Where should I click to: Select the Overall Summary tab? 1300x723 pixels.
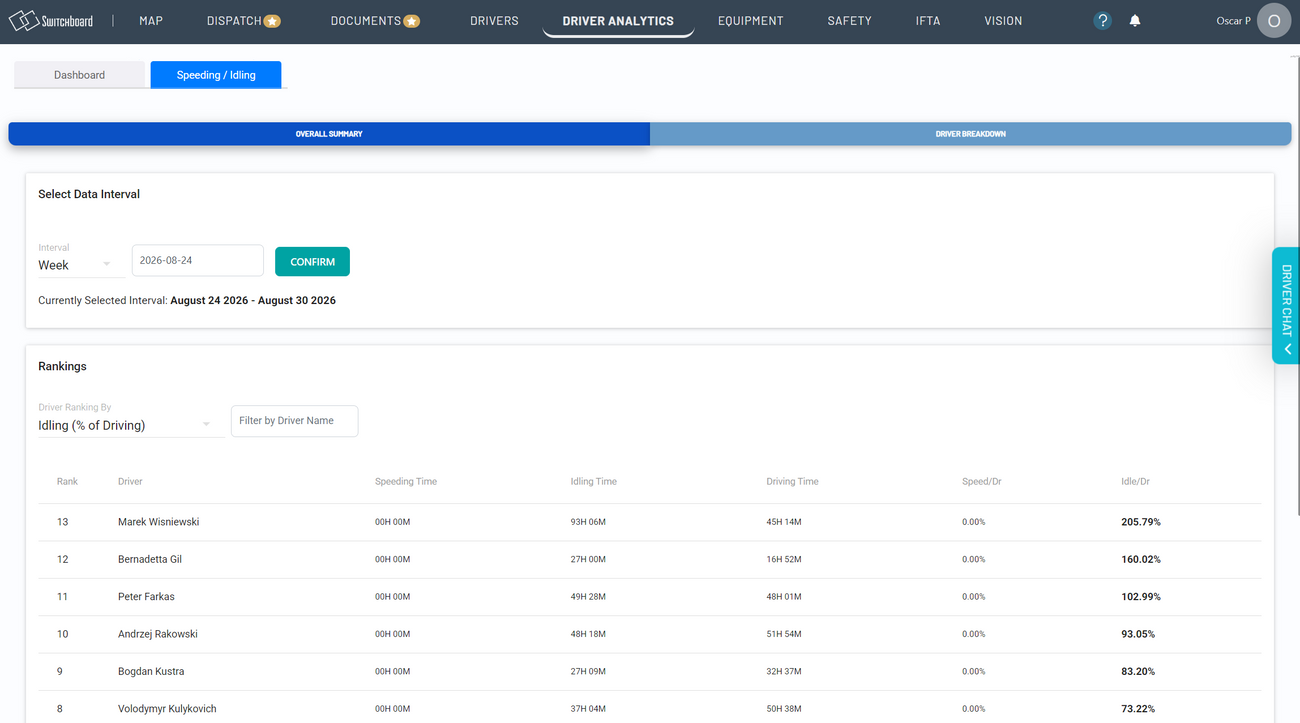(x=329, y=134)
